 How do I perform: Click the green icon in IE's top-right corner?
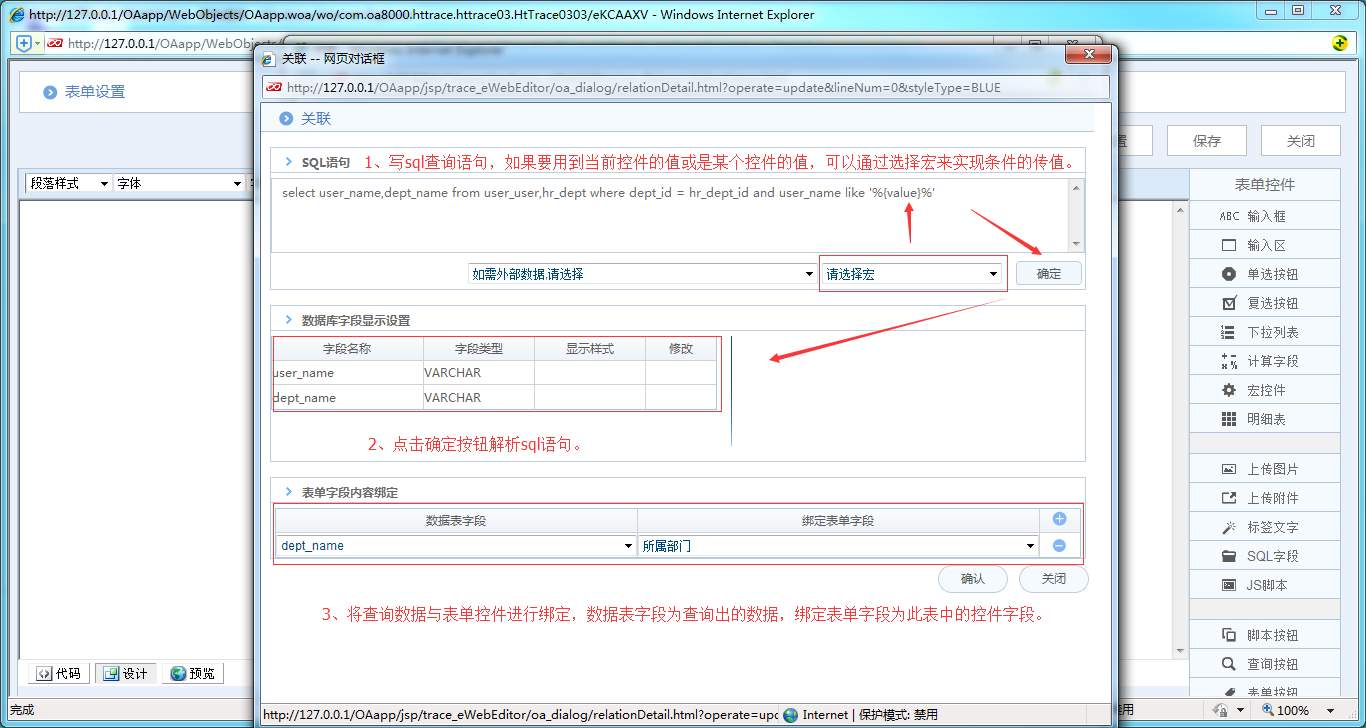point(1340,43)
